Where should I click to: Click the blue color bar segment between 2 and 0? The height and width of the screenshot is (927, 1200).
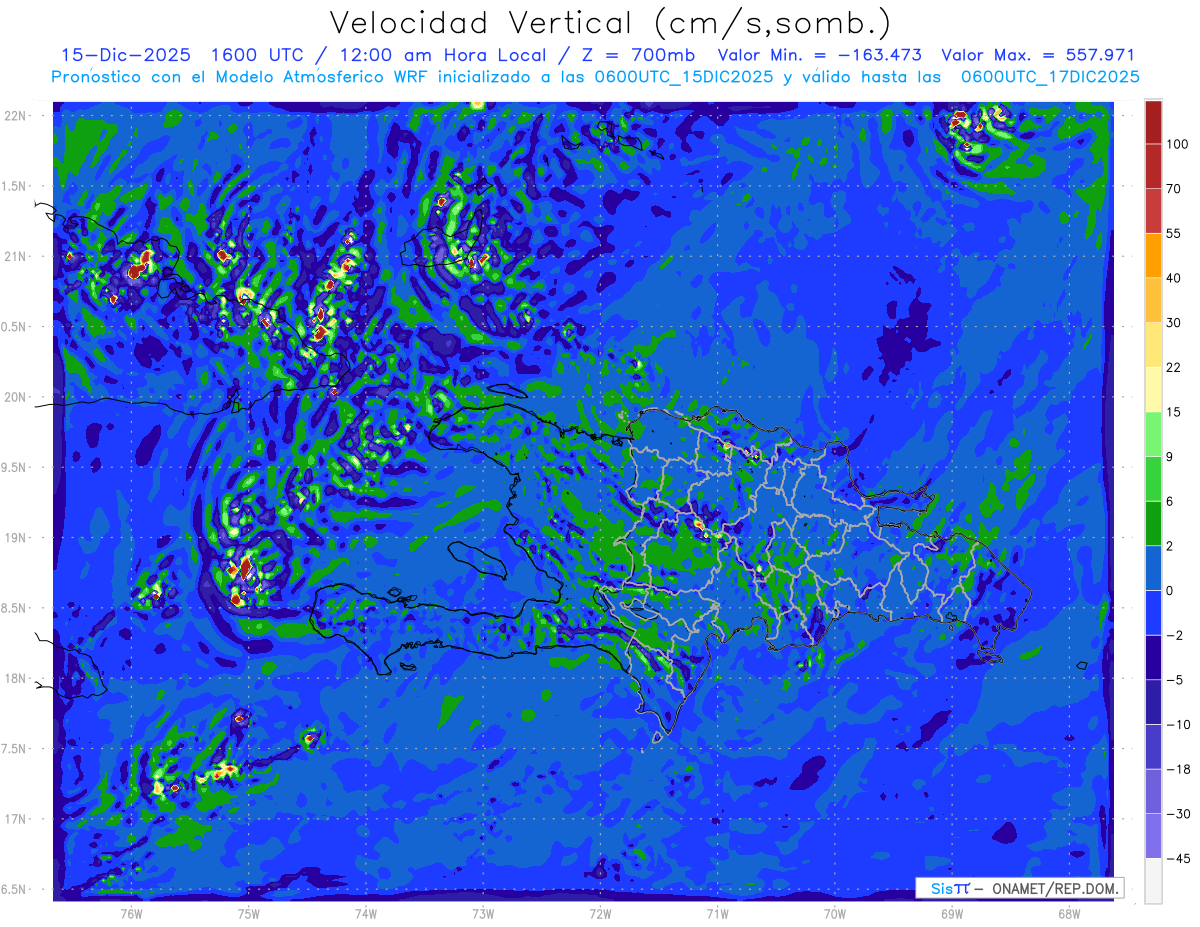1153,568
